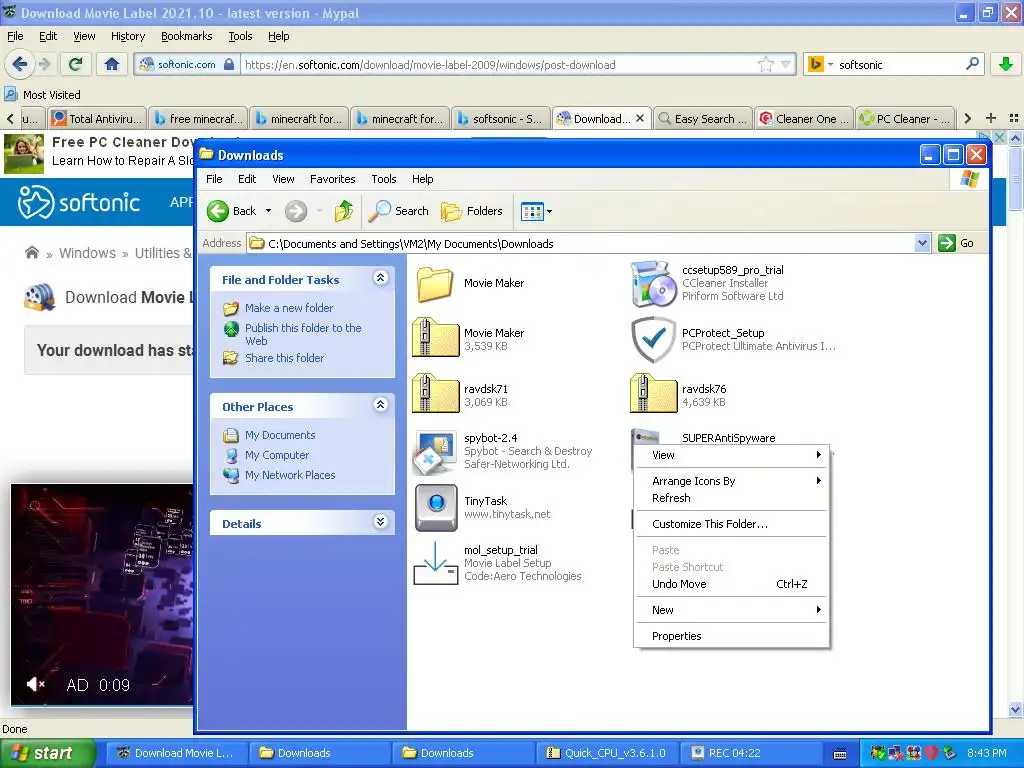
Task: Go back in the Downloads Explorer window
Action: [x=232, y=211]
